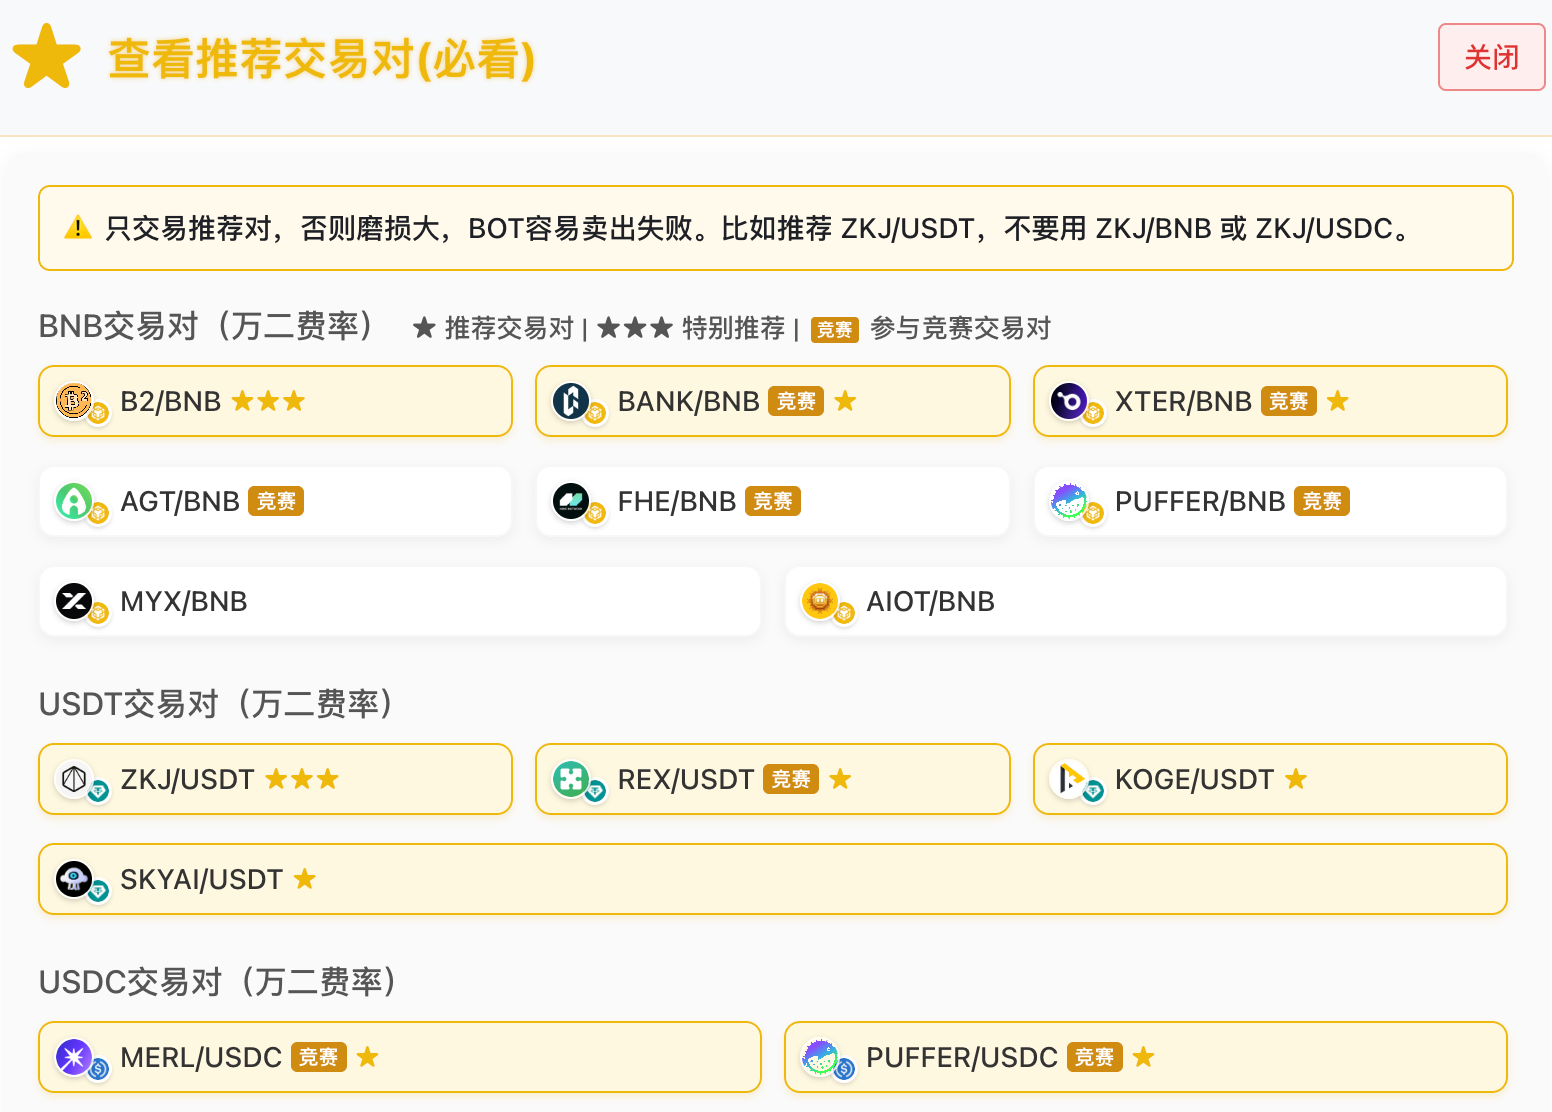This screenshot has height=1112, width=1552.
Task: Click the FHE token logo icon
Action: pos(572,501)
